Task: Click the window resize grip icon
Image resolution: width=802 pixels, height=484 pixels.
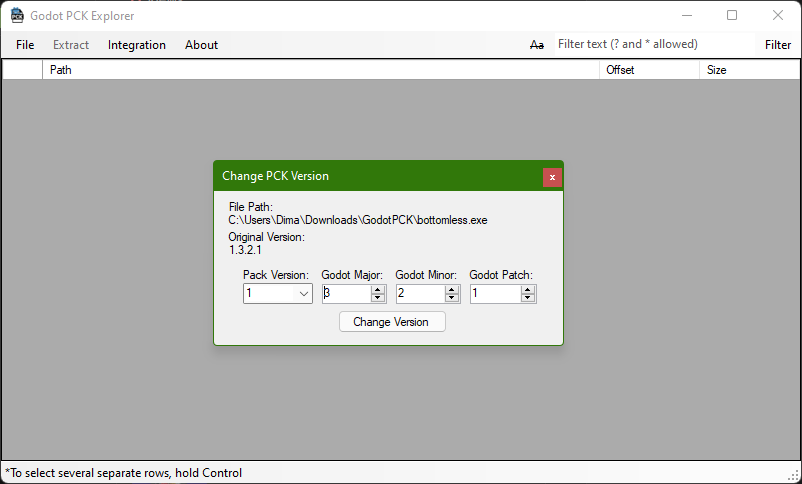Action: pos(794,476)
